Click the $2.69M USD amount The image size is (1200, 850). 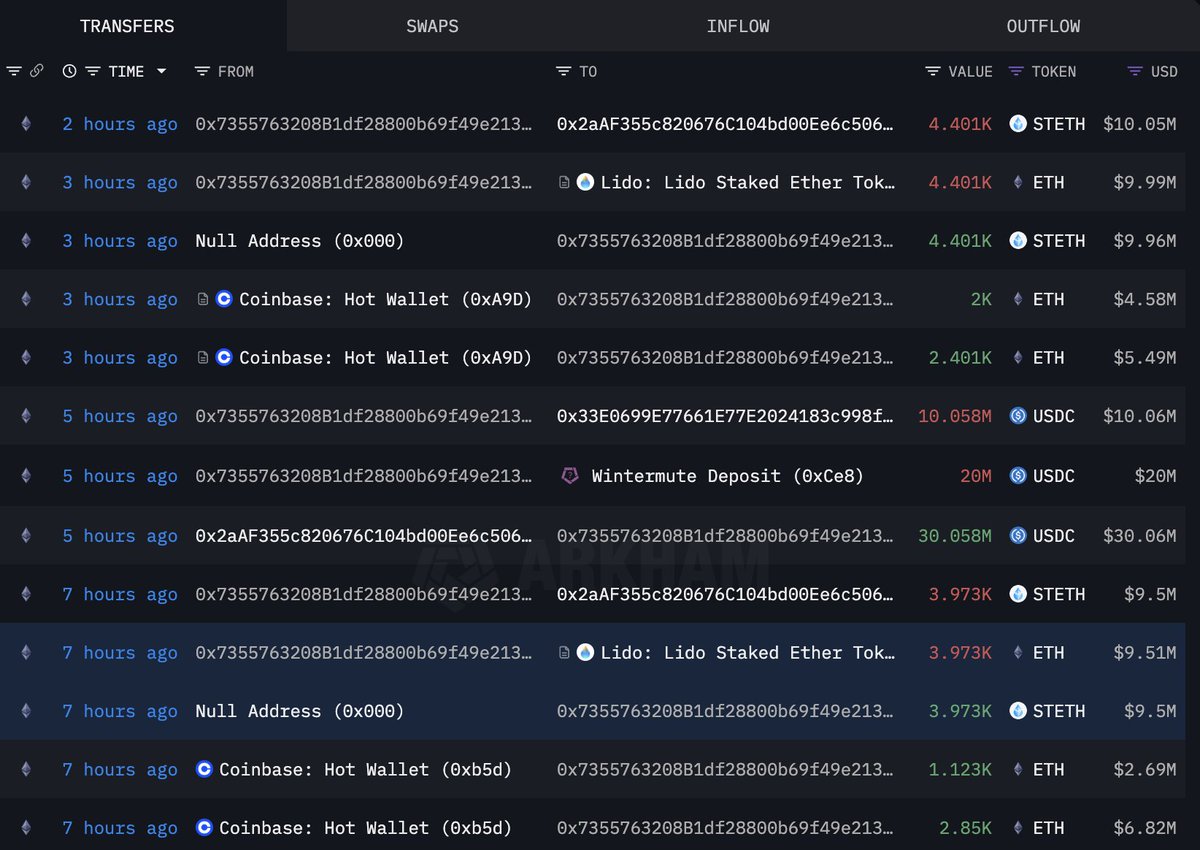click(x=1145, y=770)
